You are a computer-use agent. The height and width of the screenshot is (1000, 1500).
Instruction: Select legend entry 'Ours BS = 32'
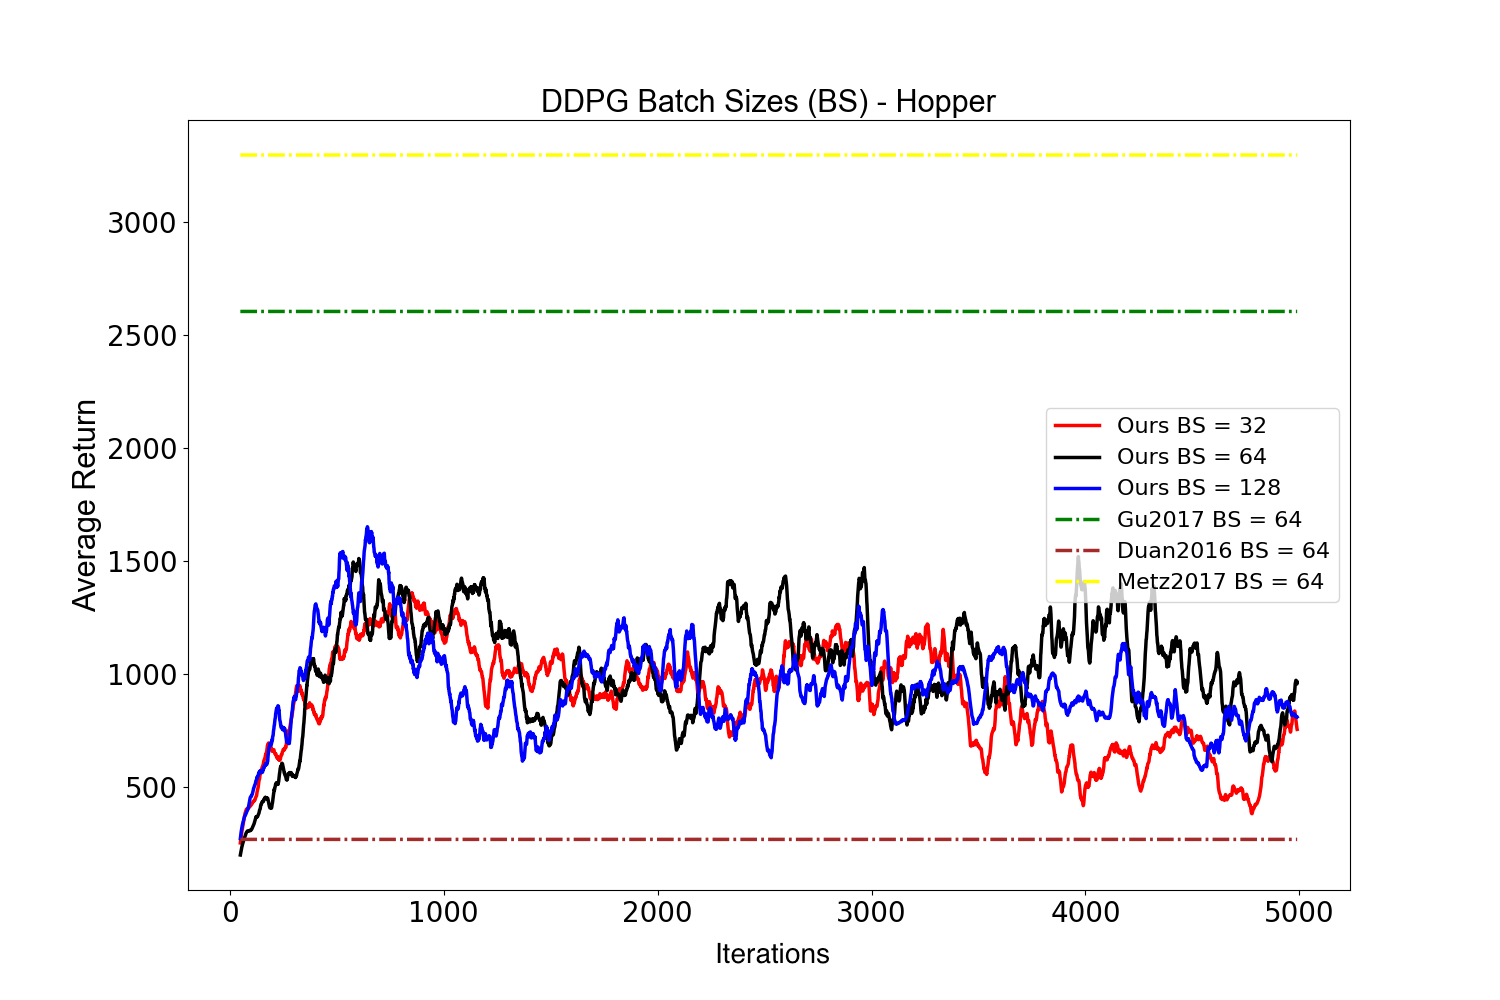click(1192, 425)
